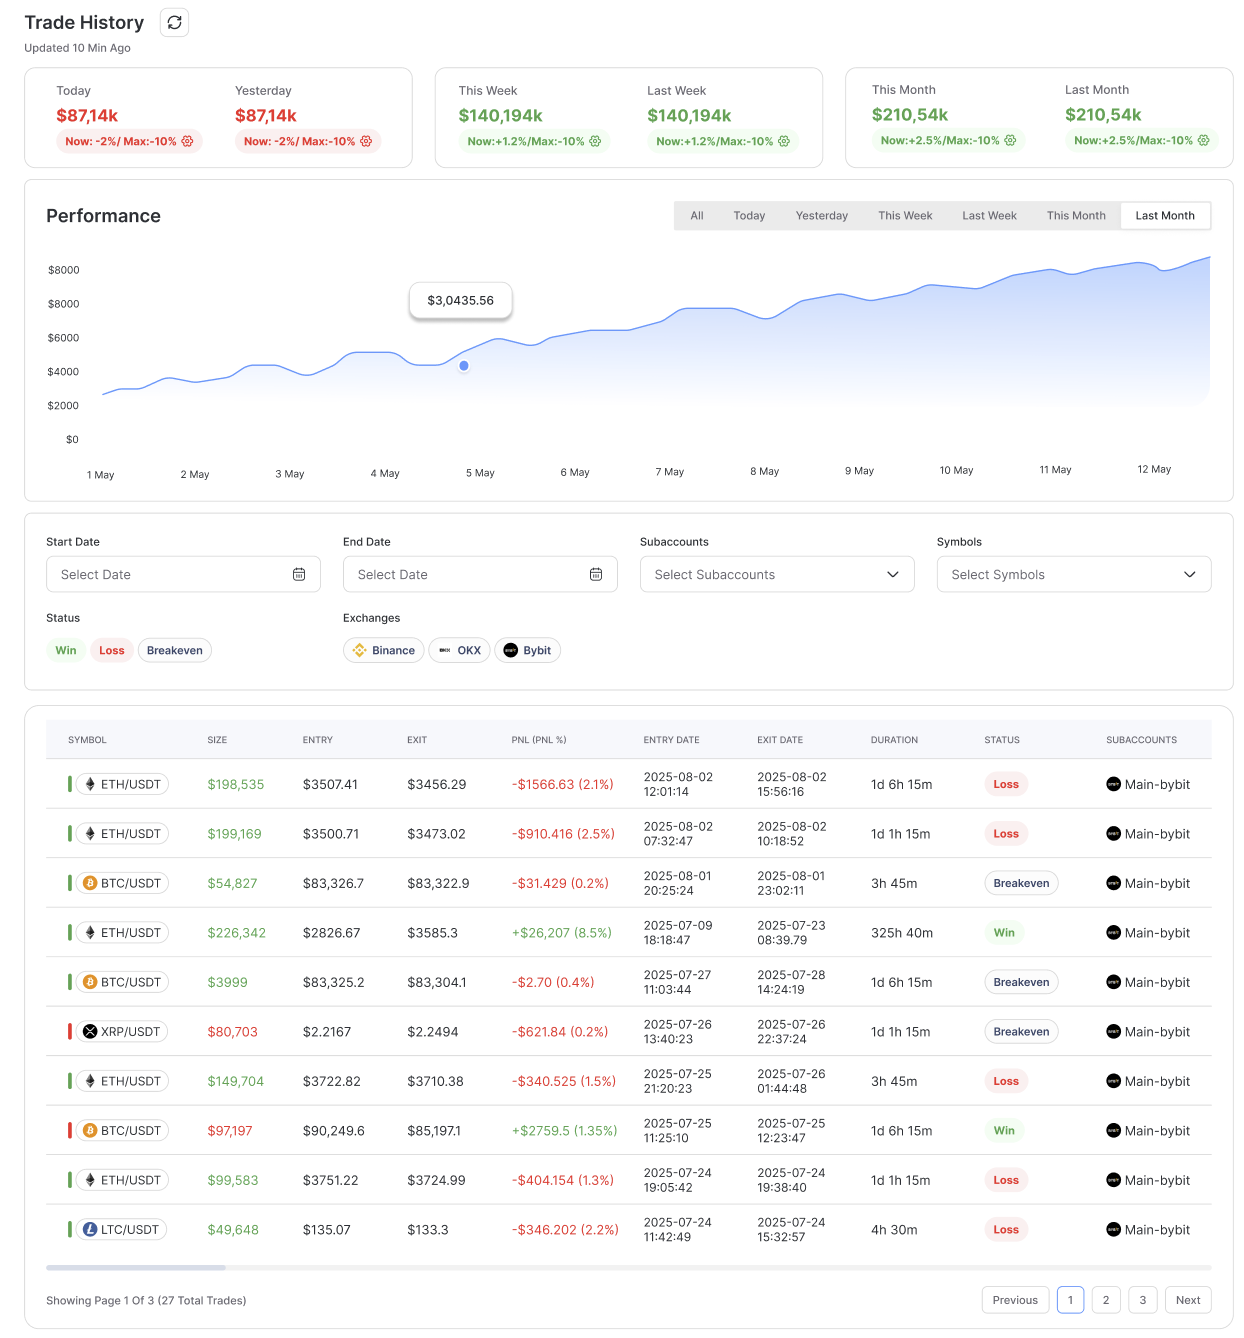This screenshot has height=1338, width=1244.
Task: Toggle the Bybit exchange filter chip
Action: click(x=527, y=651)
